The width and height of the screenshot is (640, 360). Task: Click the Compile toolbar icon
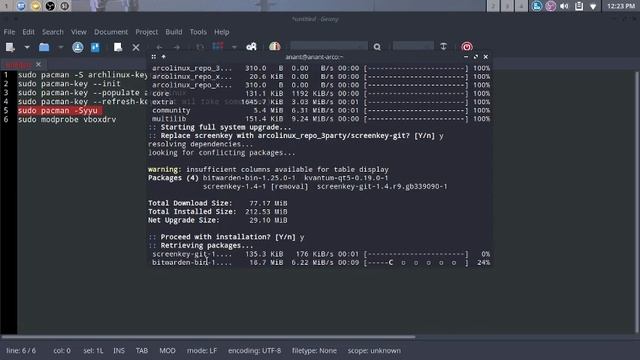pos(200,47)
